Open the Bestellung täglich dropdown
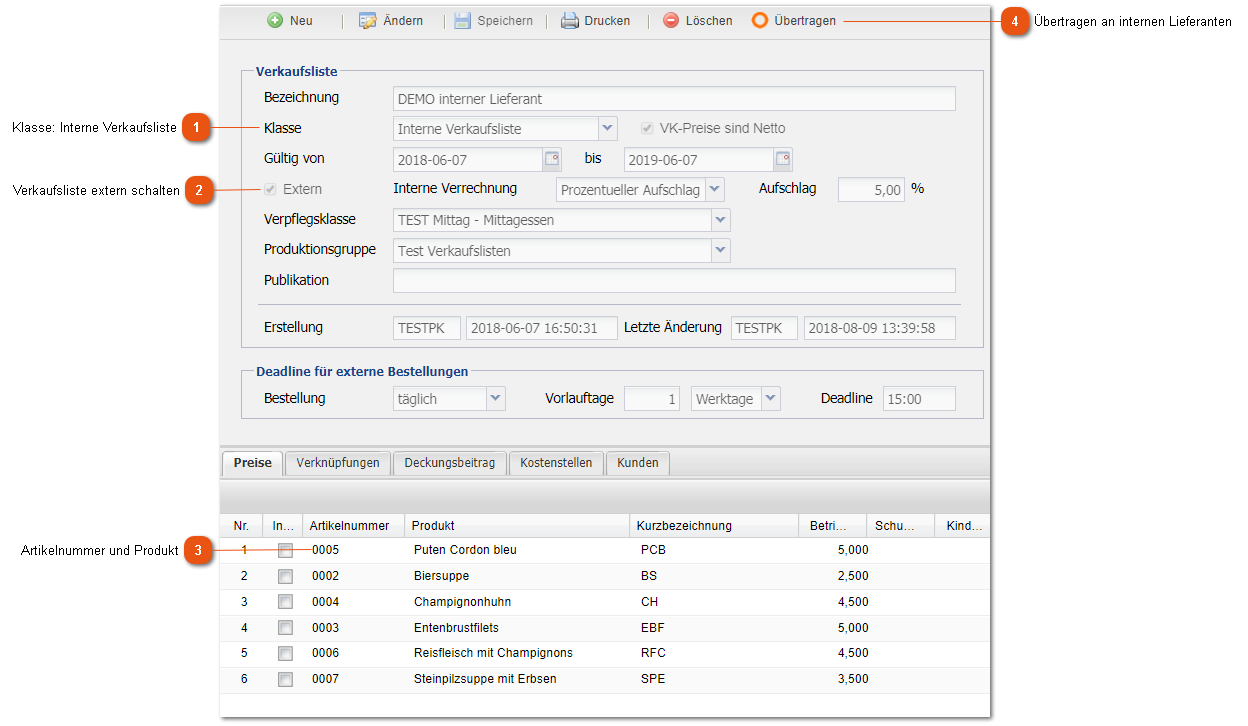 click(x=496, y=399)
